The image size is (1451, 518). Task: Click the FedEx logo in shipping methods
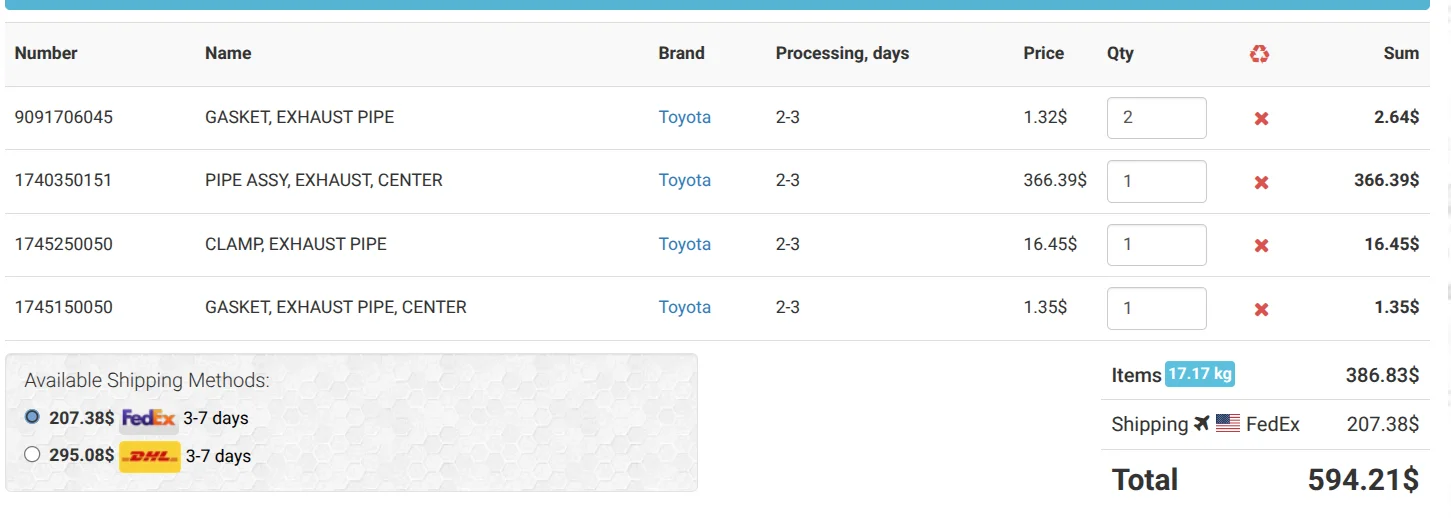[148, 418]
